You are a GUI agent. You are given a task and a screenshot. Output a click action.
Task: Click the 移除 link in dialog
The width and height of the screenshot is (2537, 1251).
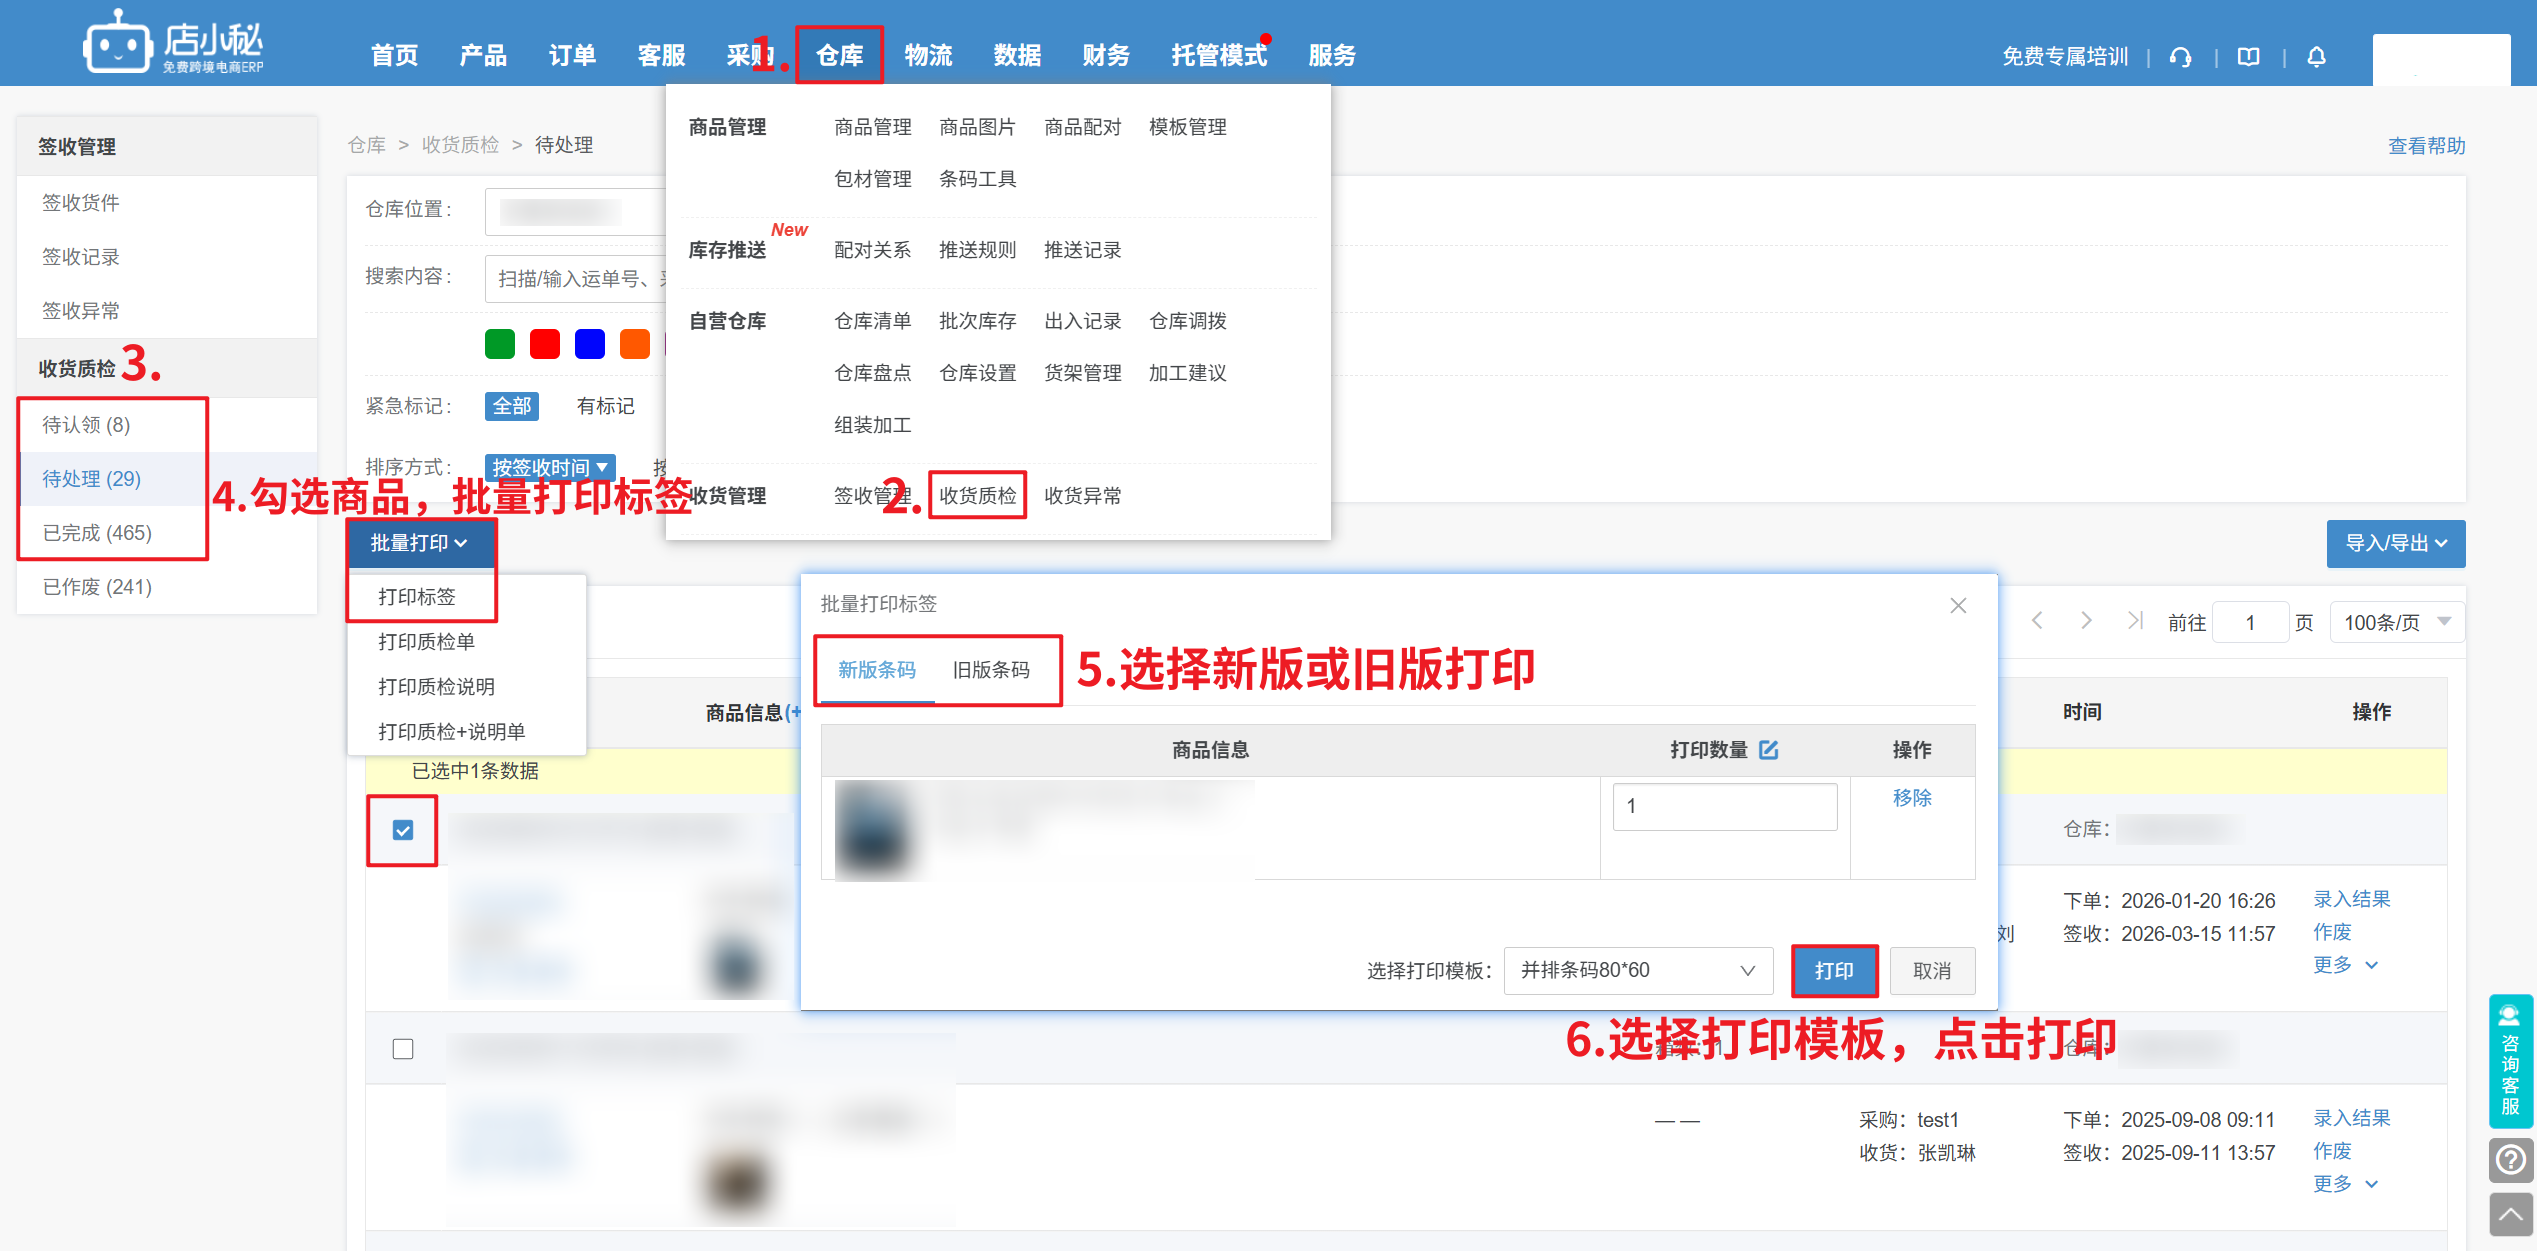coord(1911,798)
